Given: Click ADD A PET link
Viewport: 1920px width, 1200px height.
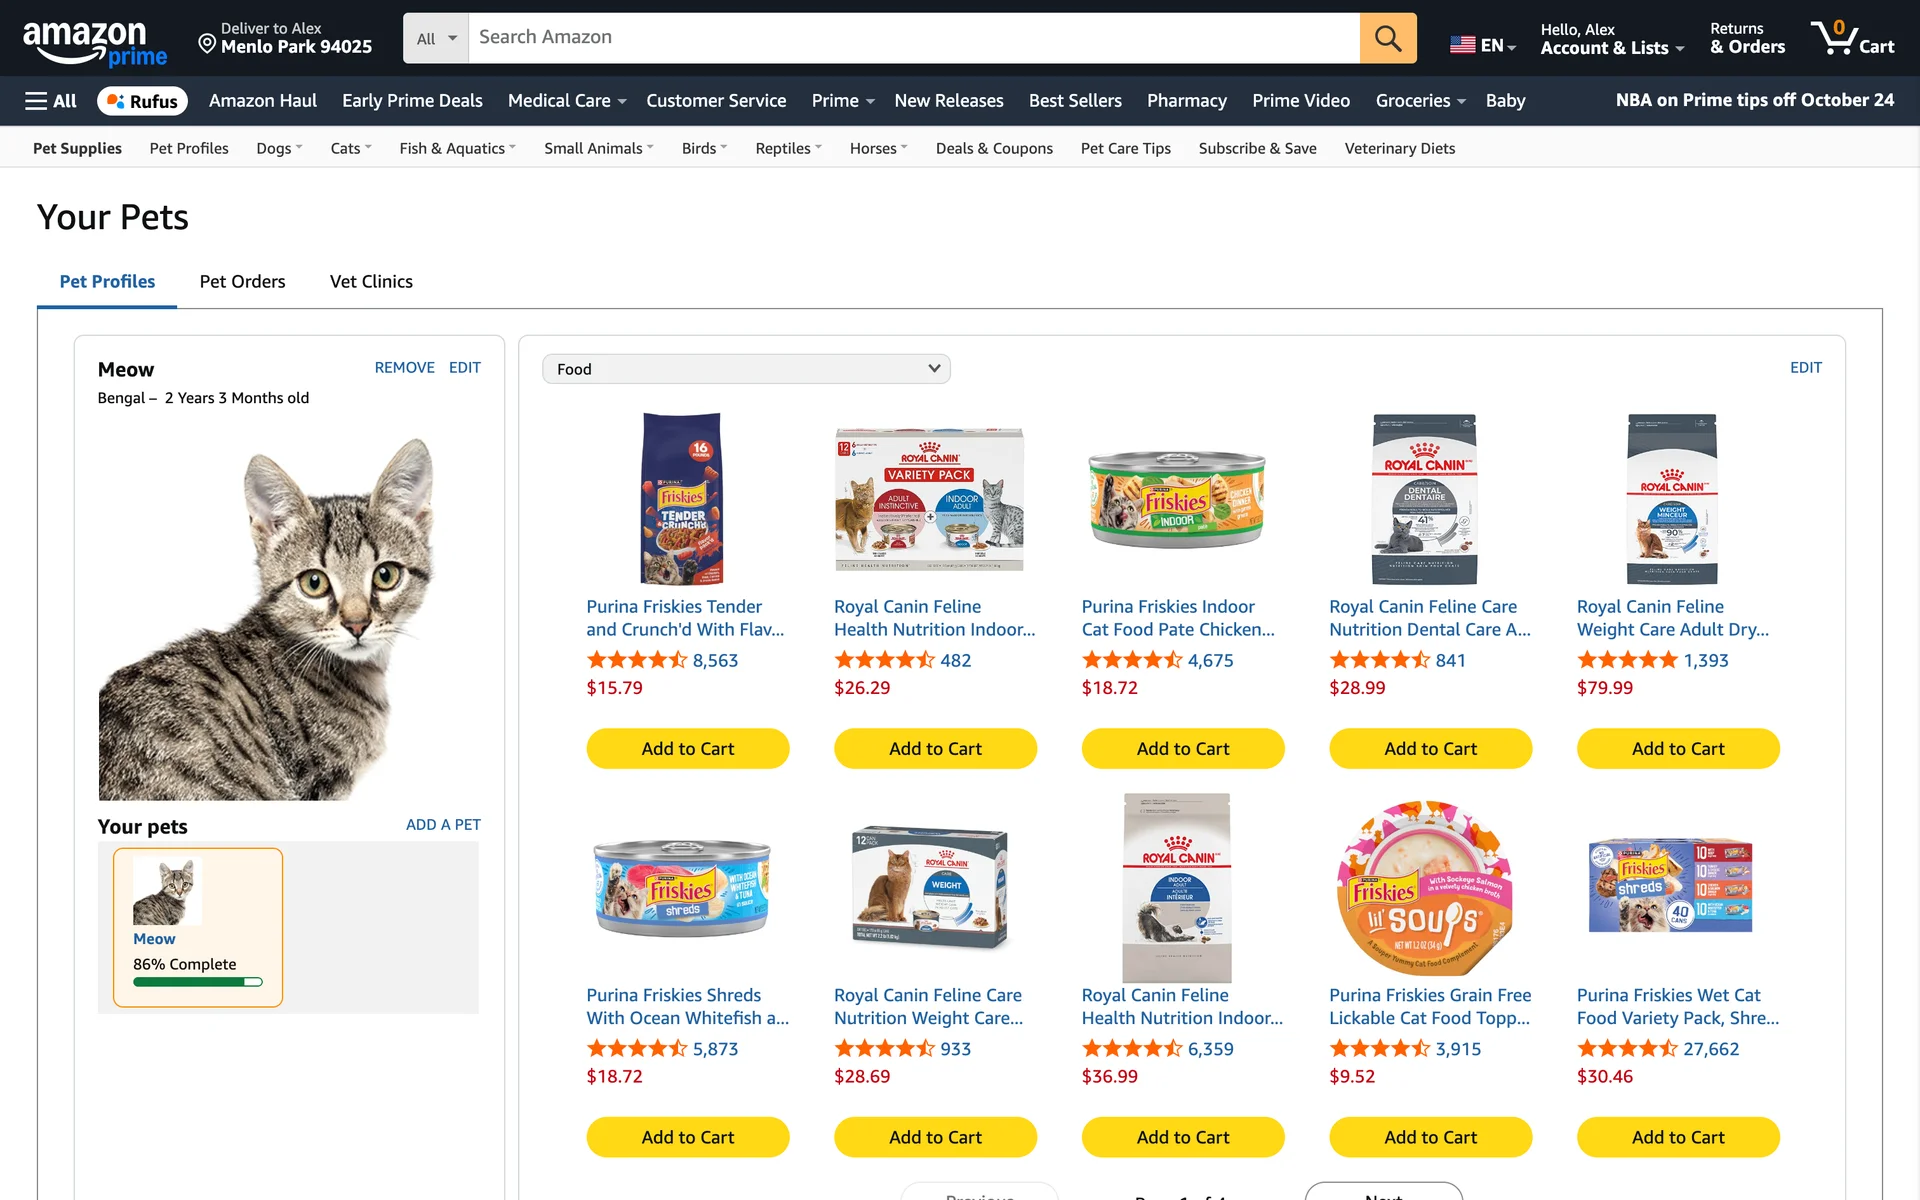Looking at the screenshot, I should (x=443, y=825).
